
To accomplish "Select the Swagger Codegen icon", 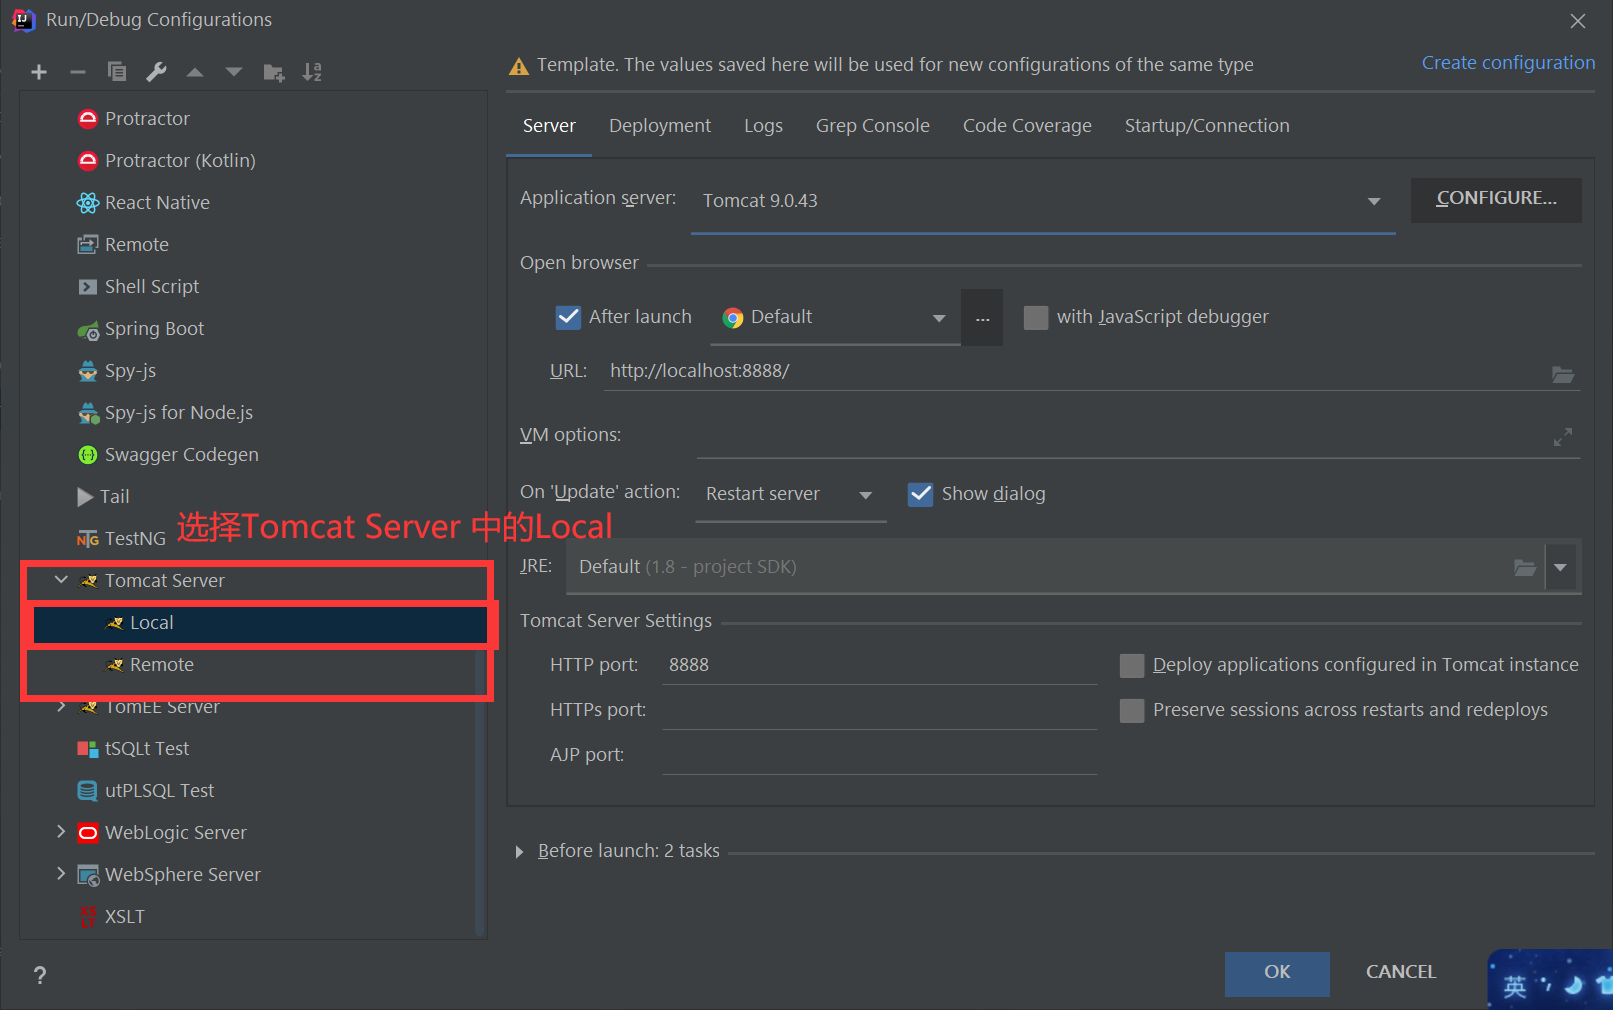I will tap(88, 455).
